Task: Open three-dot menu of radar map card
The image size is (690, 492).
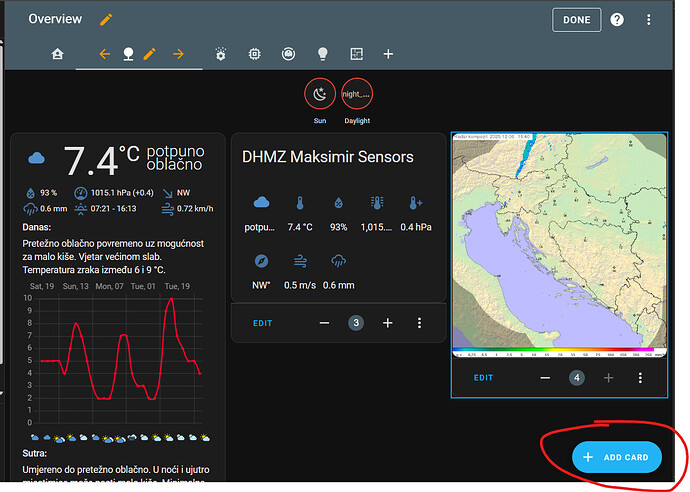Action: 640,378
